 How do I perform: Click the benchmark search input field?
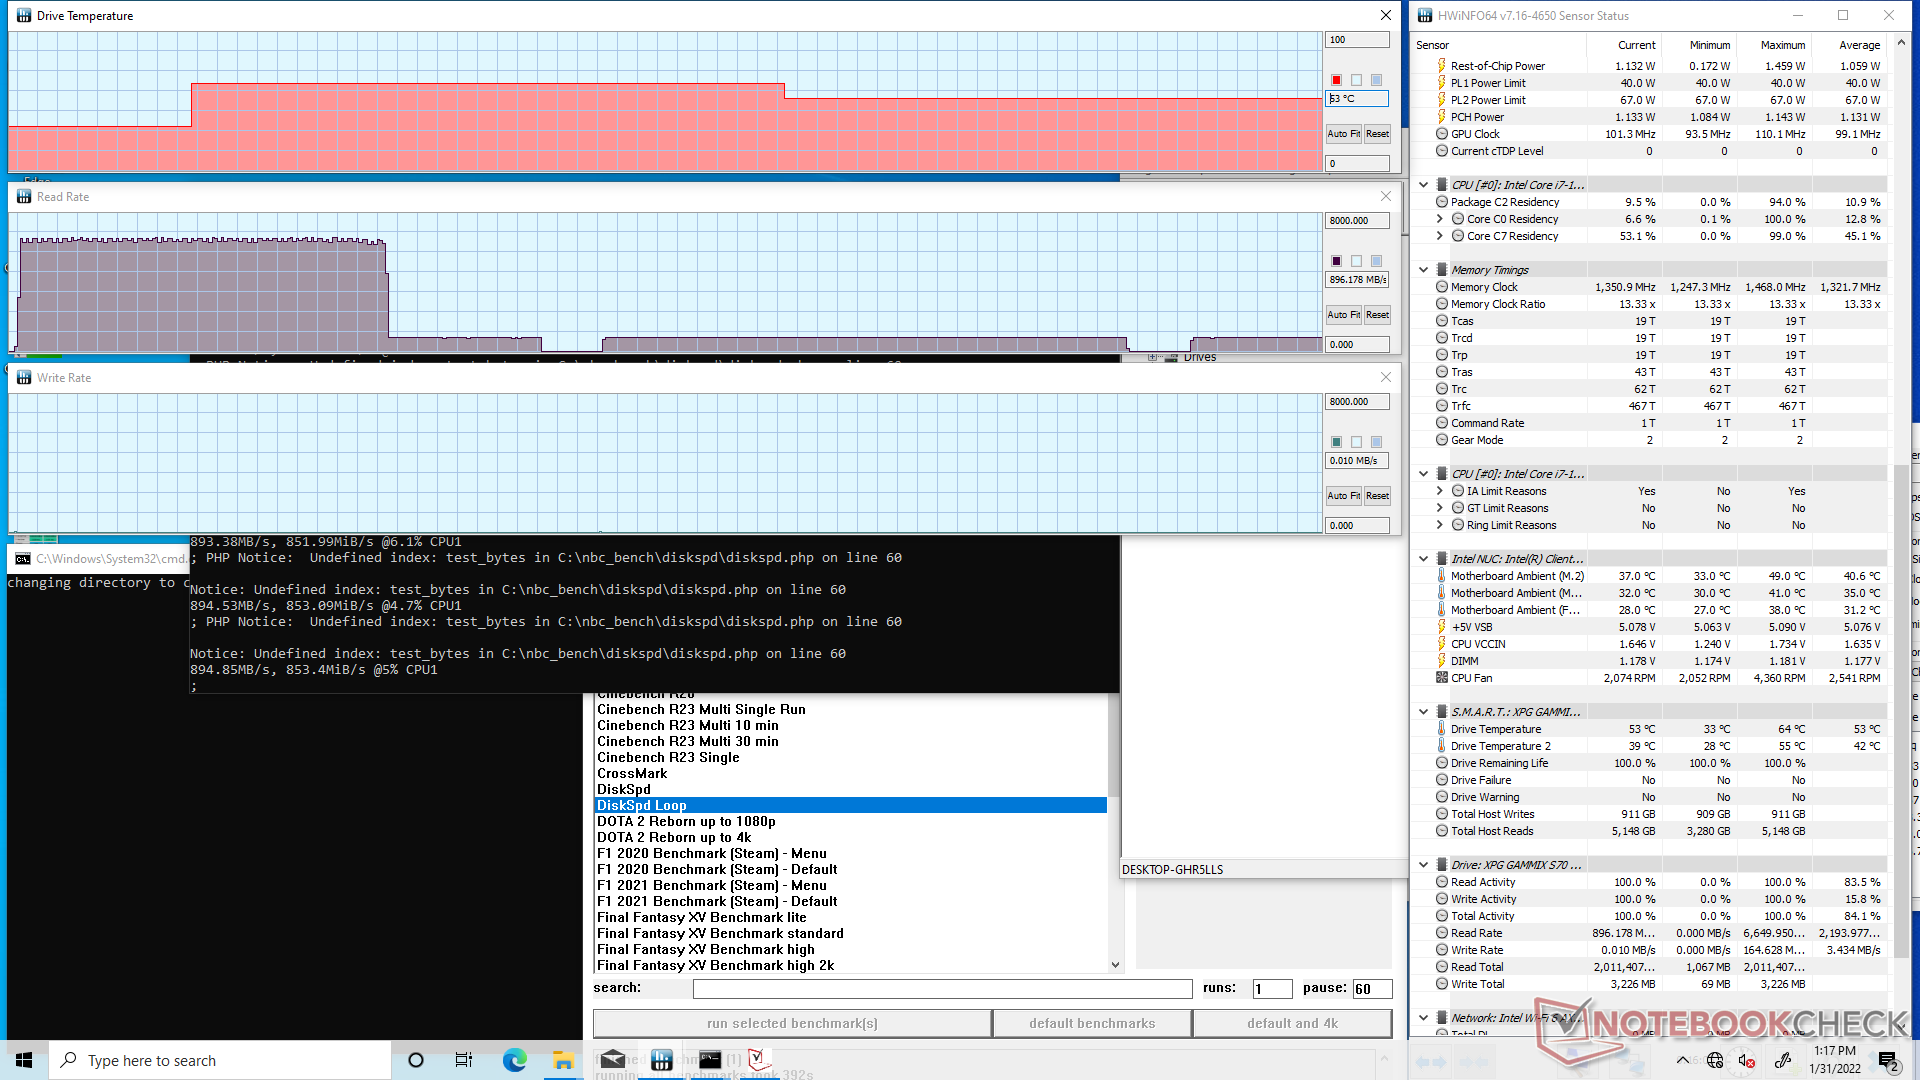coord(942,989)
